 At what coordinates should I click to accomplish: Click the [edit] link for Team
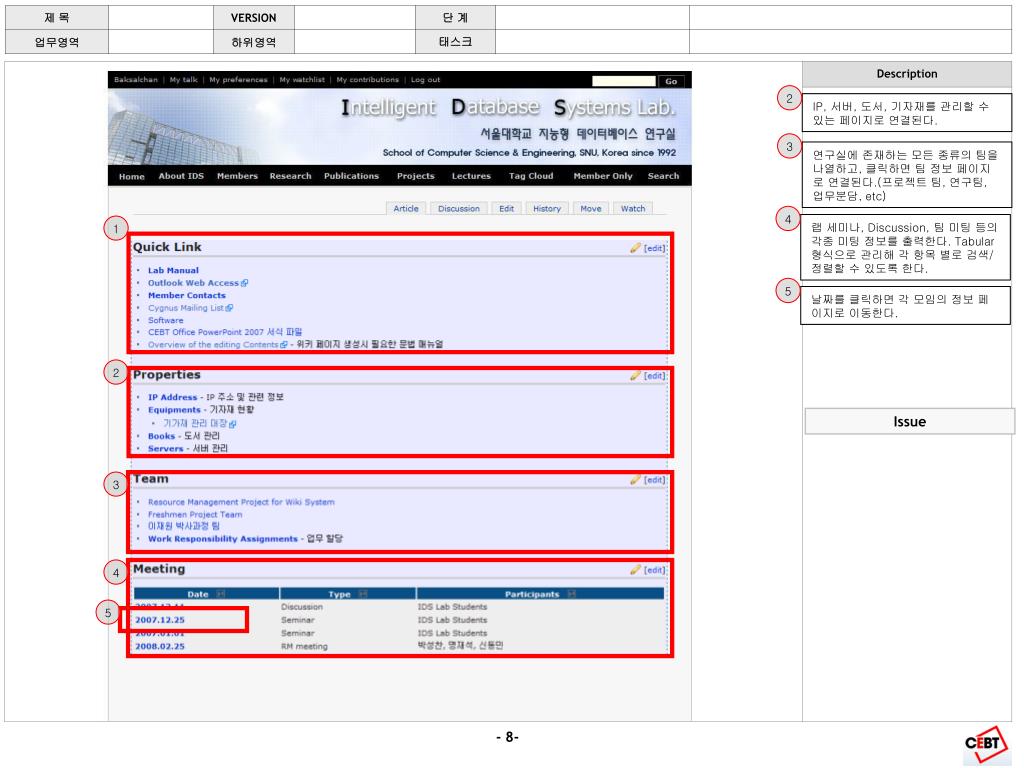pyautogui.click(x=654, y=480)
